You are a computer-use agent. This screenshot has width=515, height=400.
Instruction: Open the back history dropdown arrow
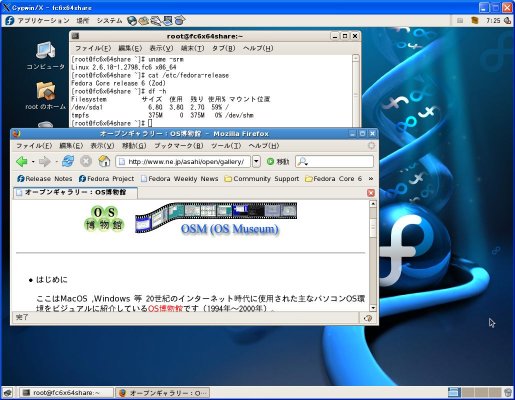33,162
